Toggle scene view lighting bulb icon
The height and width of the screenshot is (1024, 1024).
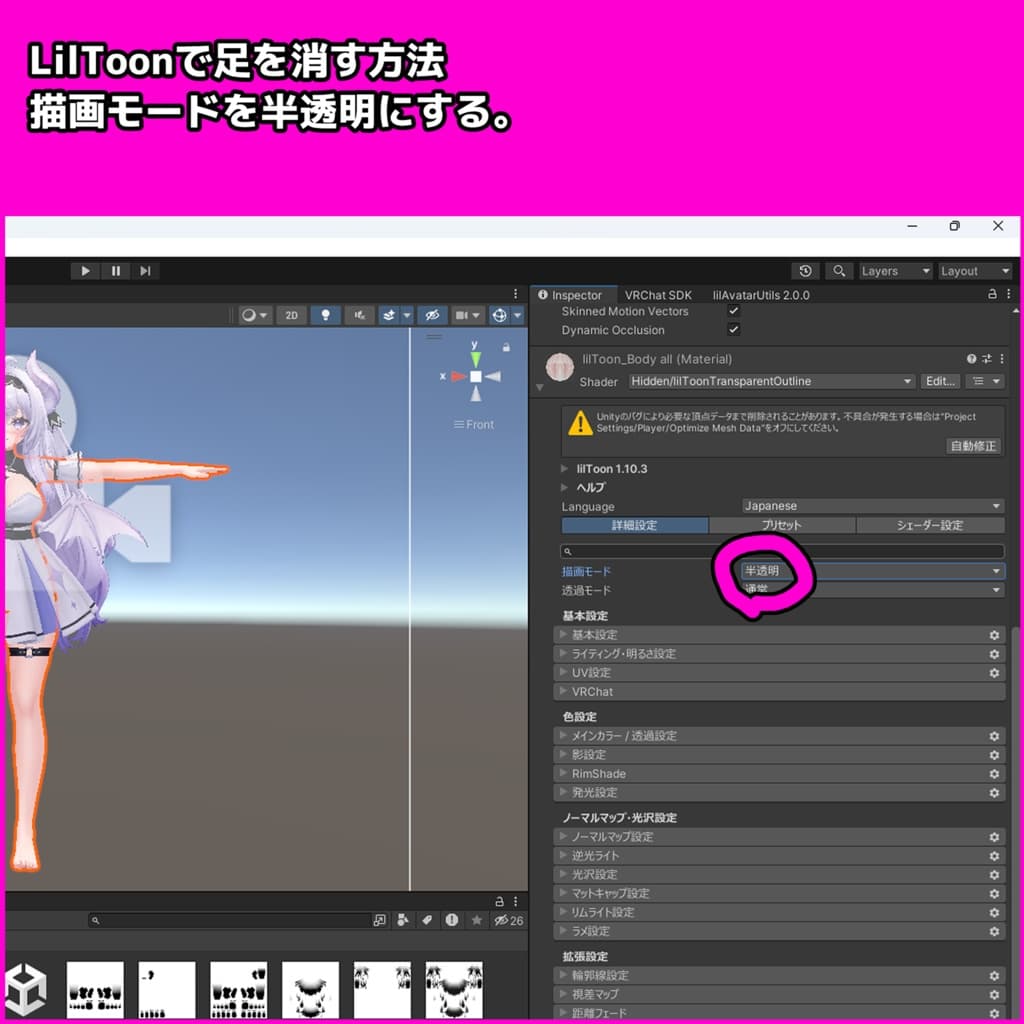(326, 314)
